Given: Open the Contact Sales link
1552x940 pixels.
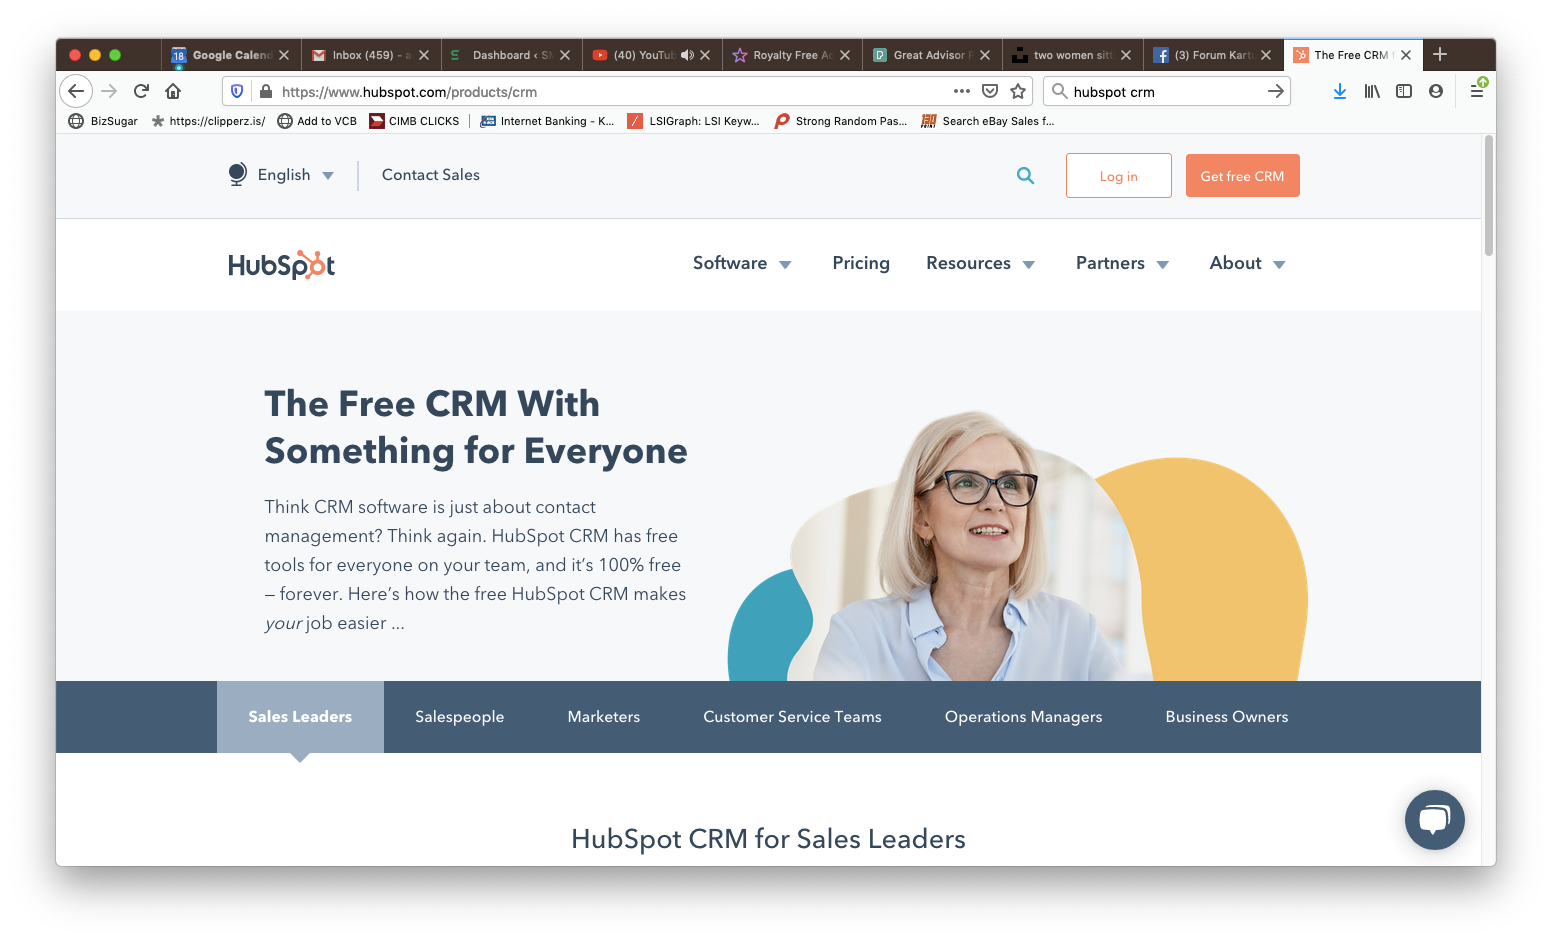Looking at the screenshot, I should (x=431, y=174).
